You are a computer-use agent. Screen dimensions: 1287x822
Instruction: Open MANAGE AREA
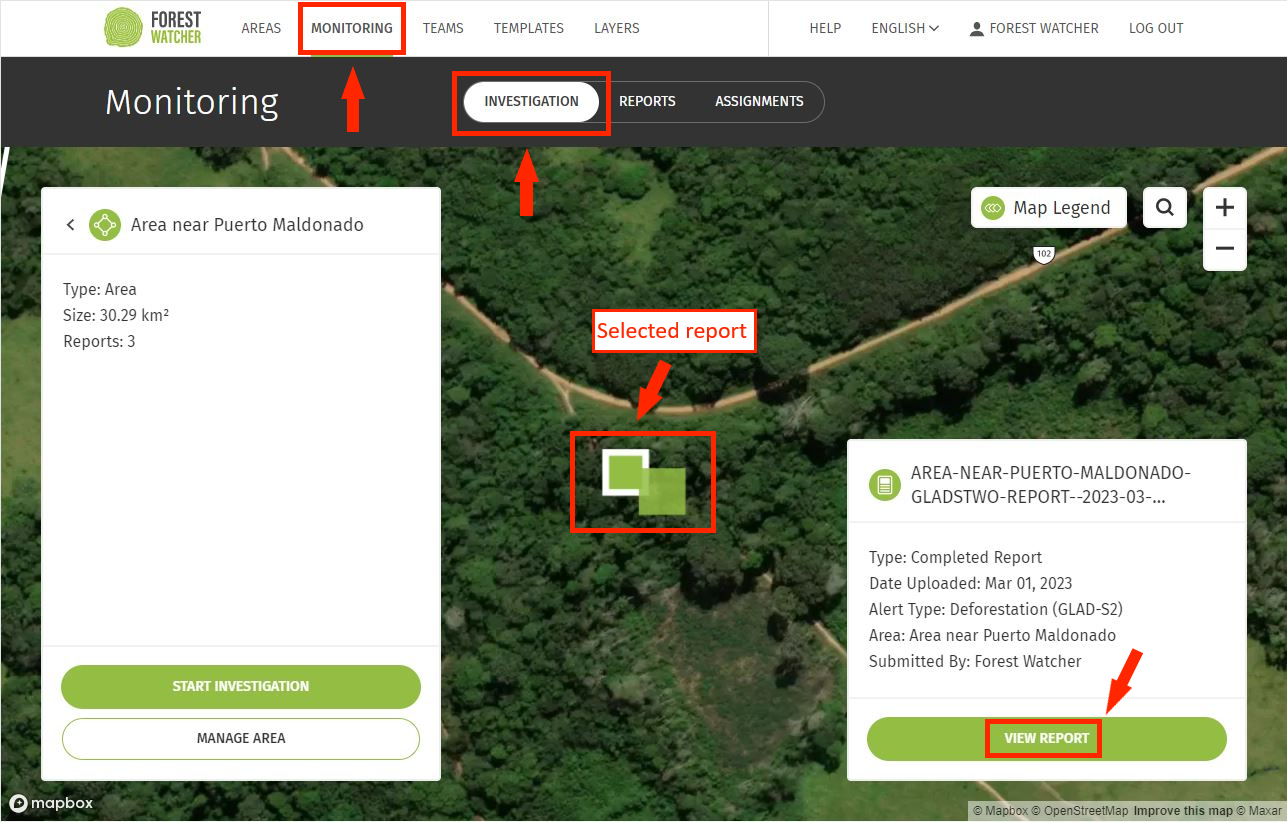[x=240, y=738]
